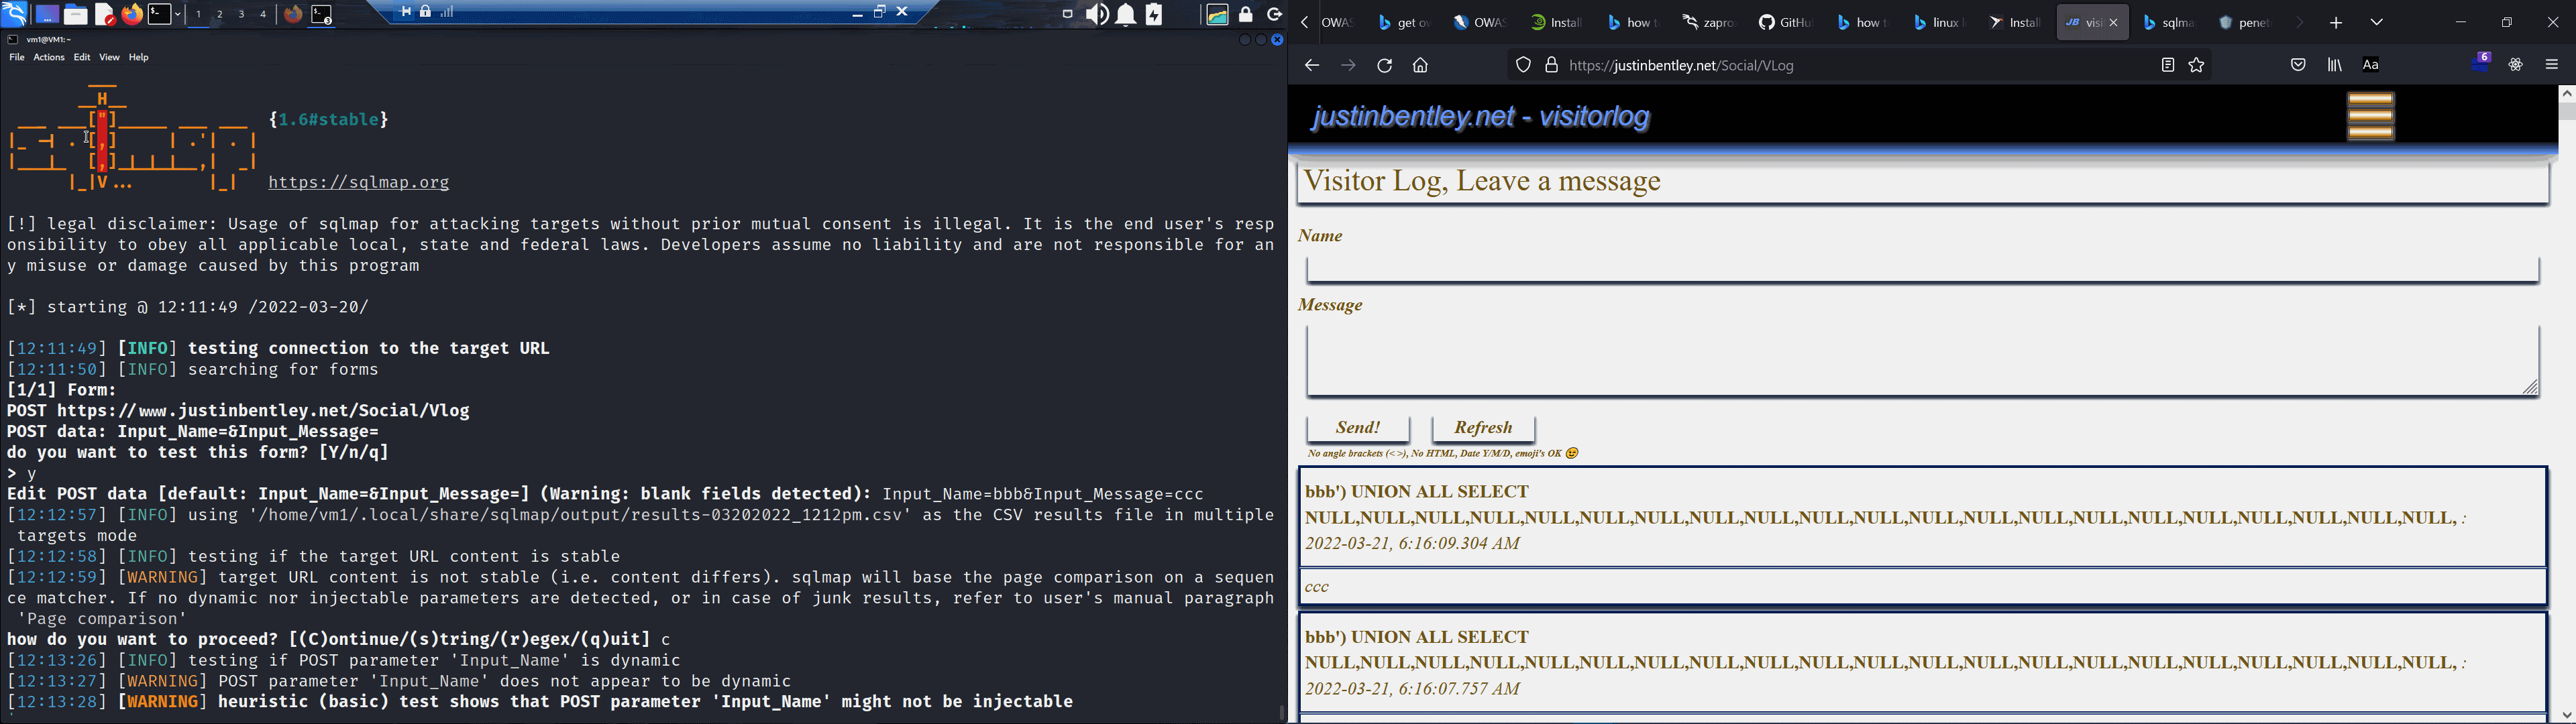2576x724 pixels.
Task: Open the terminal View menu
Action: 110,58
